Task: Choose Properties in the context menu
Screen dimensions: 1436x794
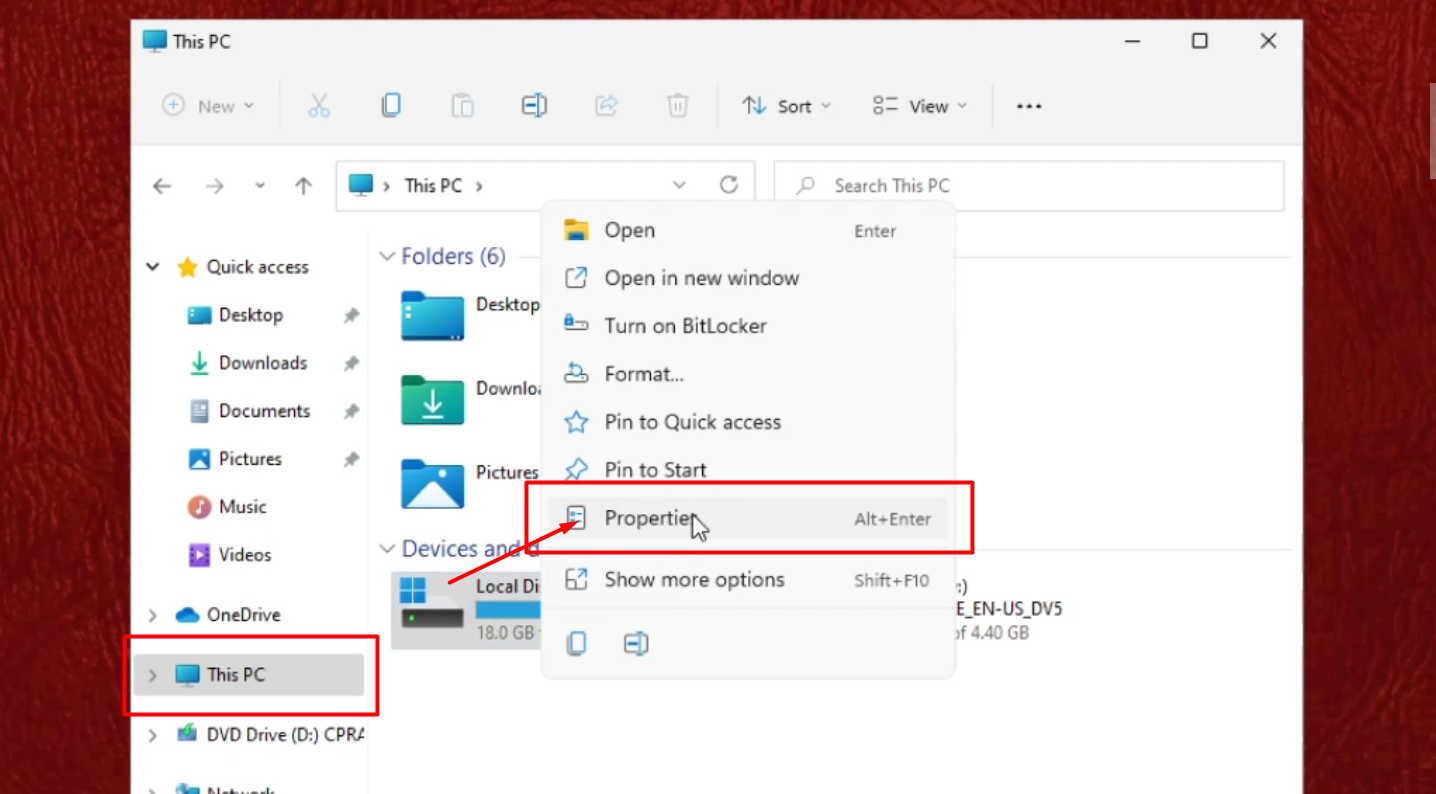Action: [748, 518]
